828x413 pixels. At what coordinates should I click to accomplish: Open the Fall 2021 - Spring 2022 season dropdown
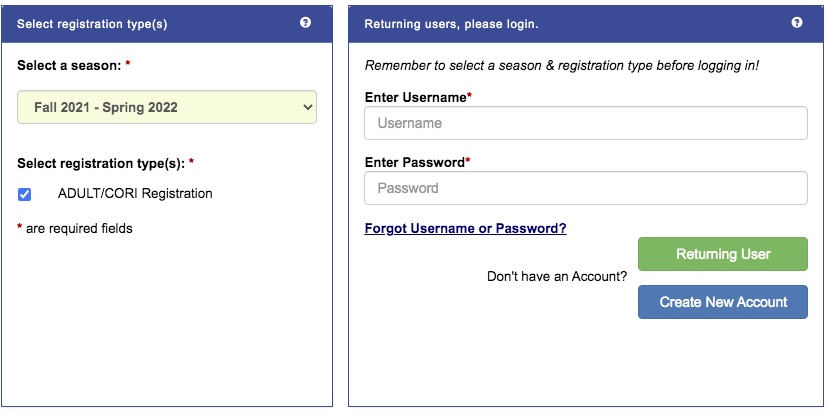click(167, 107)
